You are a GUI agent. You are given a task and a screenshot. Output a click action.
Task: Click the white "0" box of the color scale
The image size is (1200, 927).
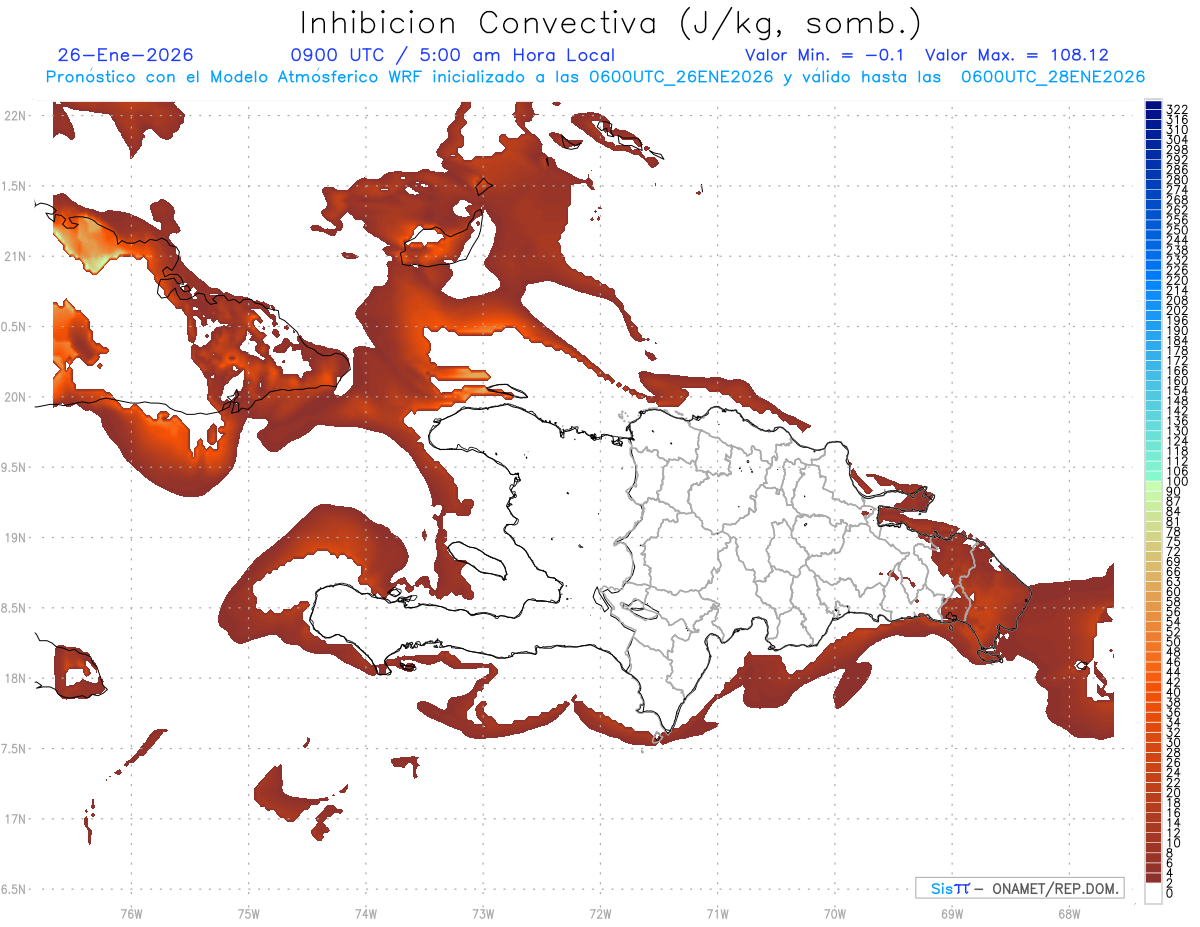[x=1153, y=893]
